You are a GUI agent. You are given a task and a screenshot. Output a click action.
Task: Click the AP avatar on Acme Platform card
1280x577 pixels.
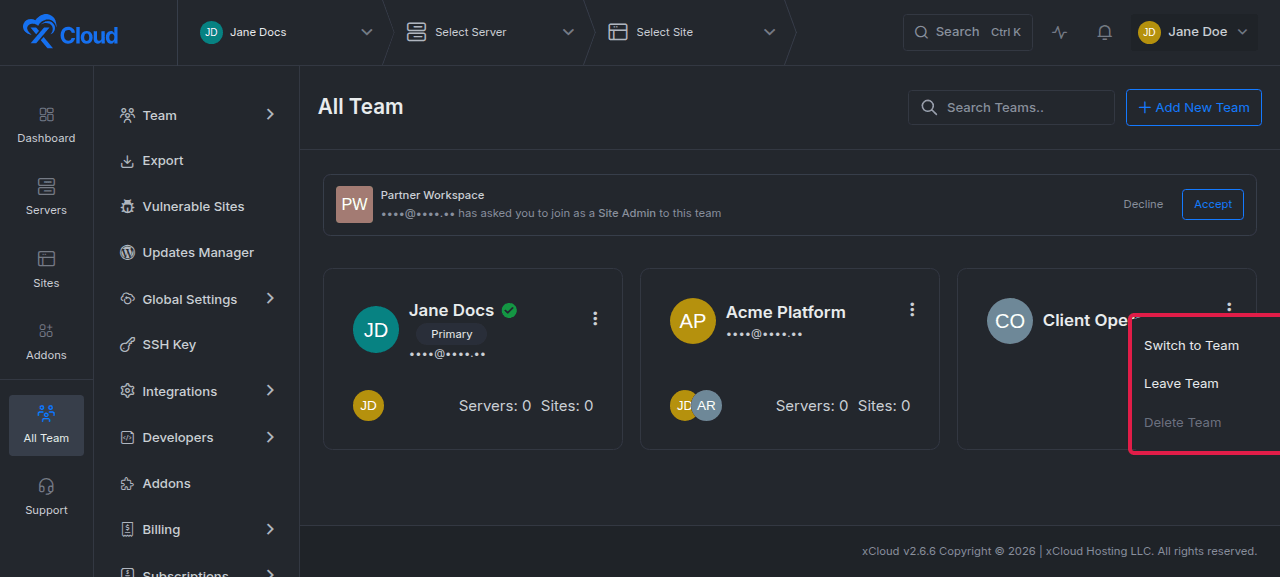coord(693,321)
